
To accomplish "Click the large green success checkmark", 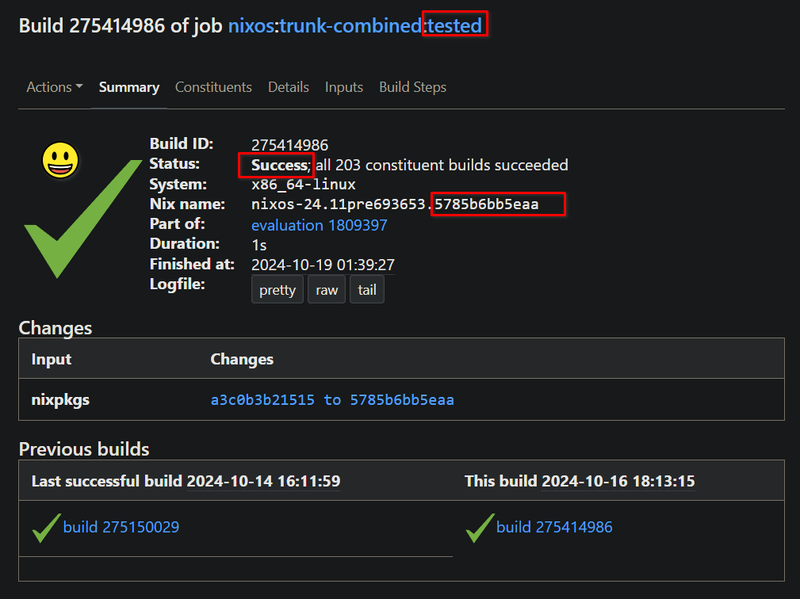I will pyautogui.click(x=83, y=219).
